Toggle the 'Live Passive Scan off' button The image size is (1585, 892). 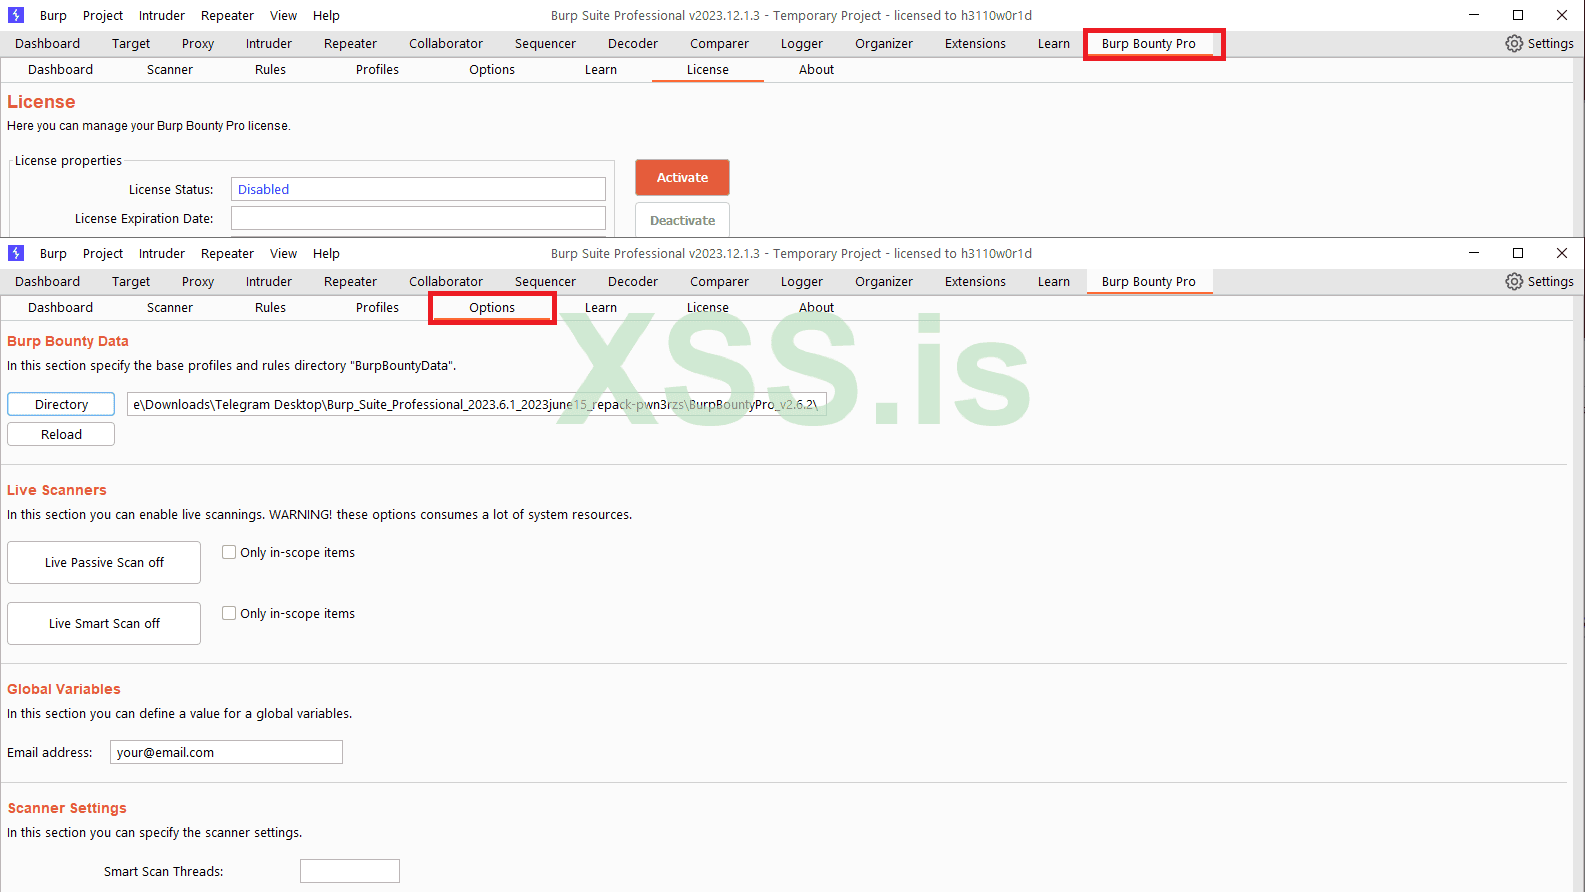(x=104, y=562)
